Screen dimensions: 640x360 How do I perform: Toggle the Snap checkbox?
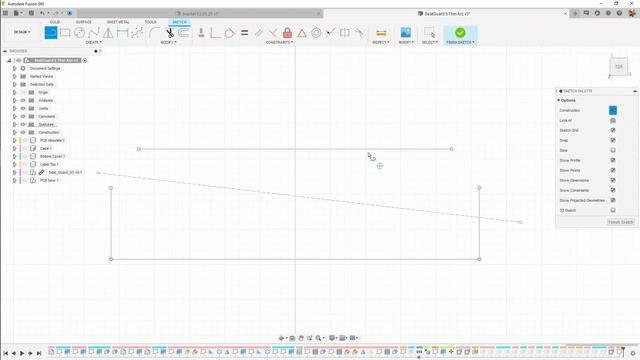[613, 140]
